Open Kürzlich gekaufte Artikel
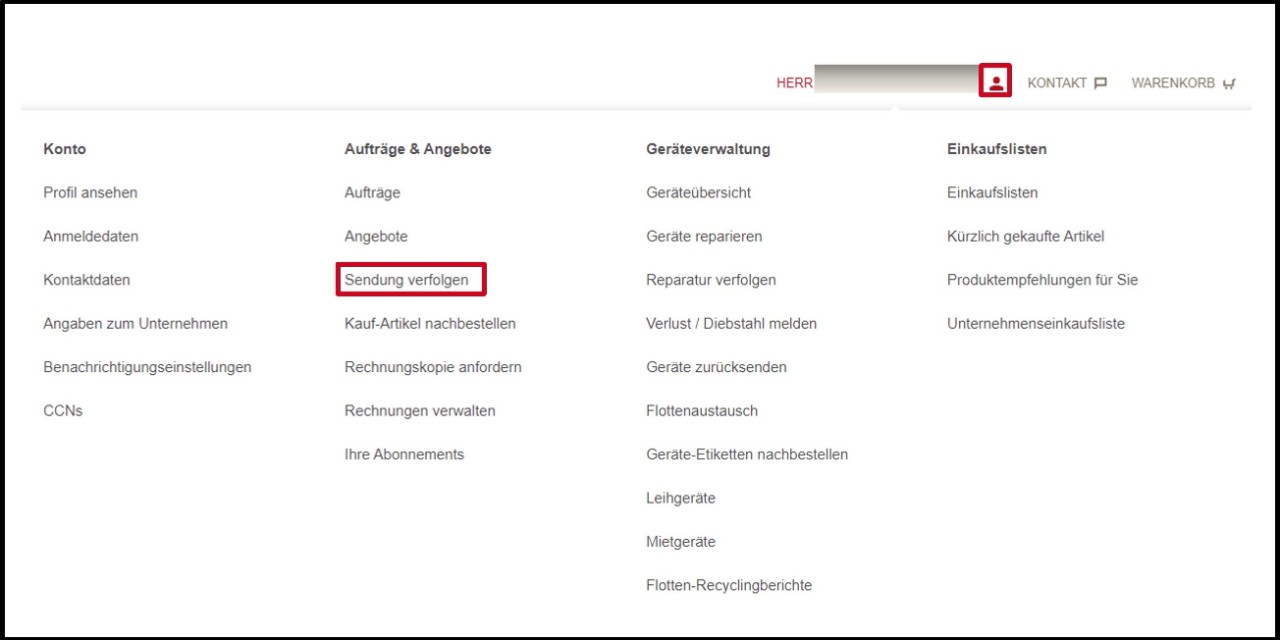This screenshot has height=640, width=1280. (1025, 237)
